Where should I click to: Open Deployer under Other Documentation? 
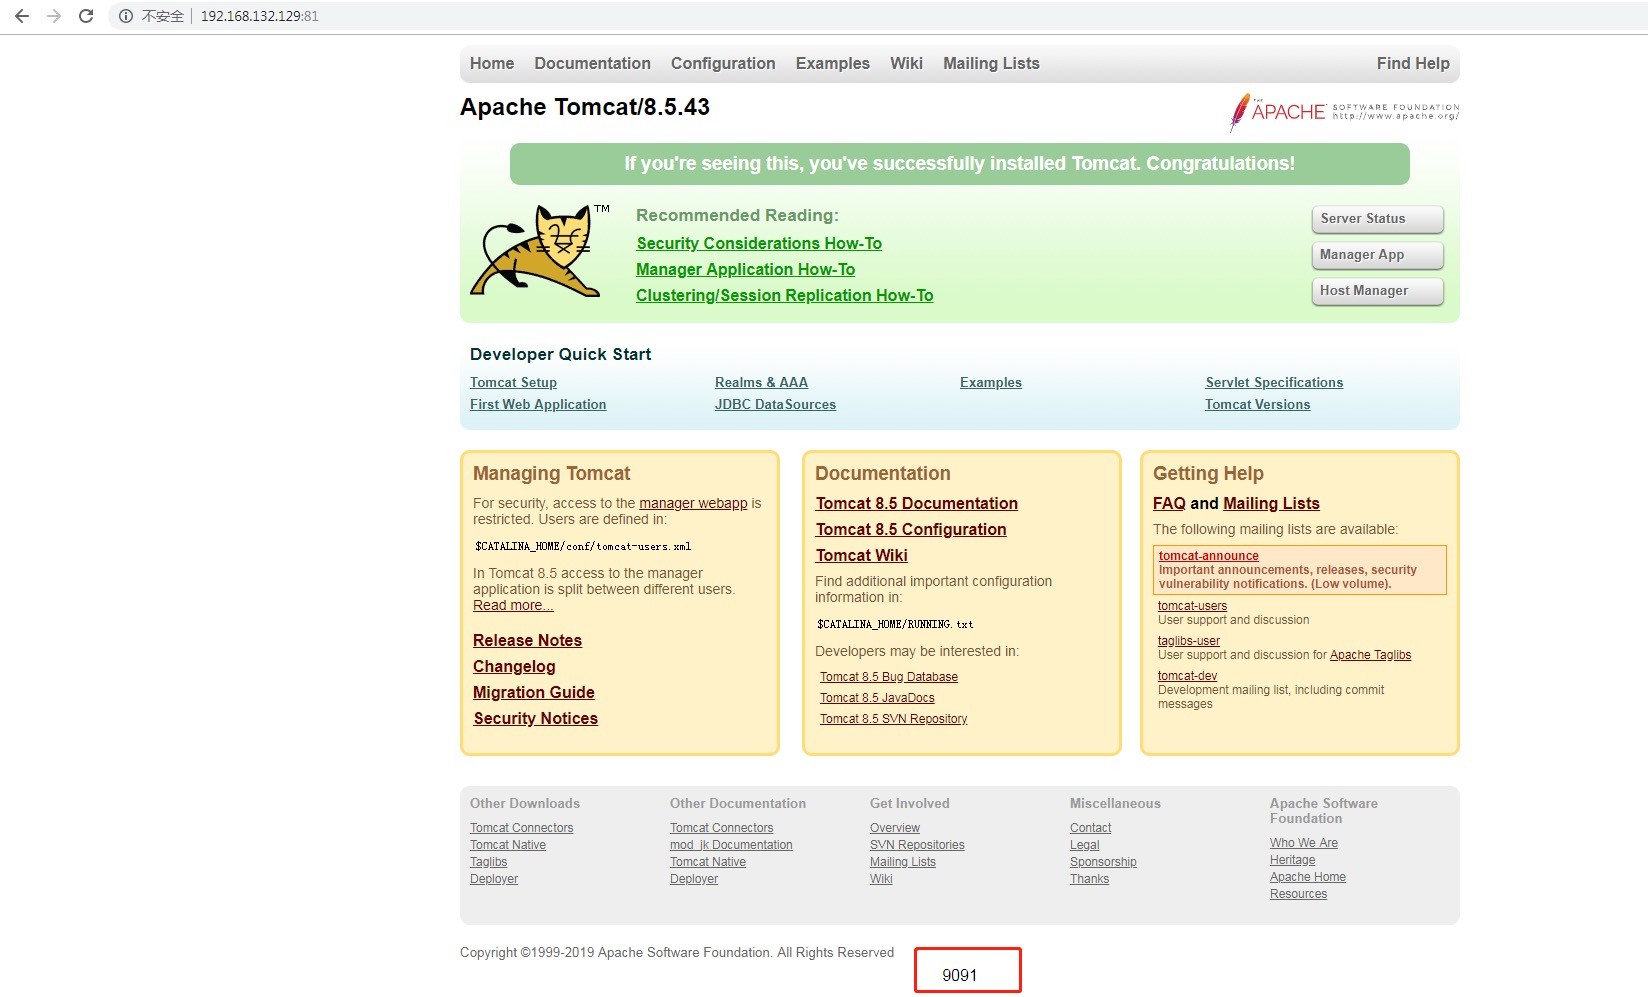pos(694,879)
